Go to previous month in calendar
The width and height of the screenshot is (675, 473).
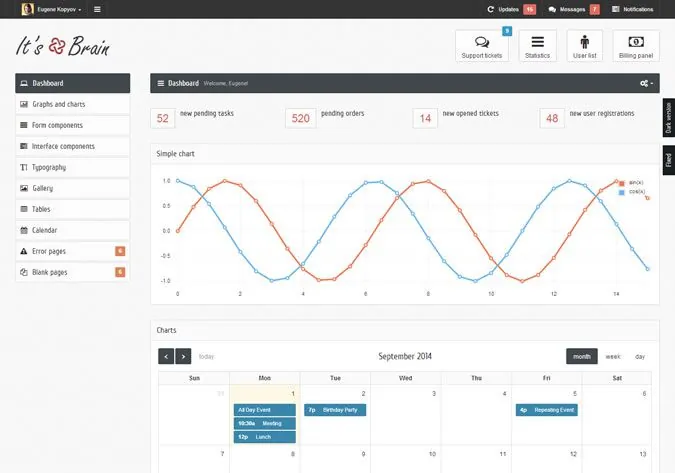point(166,356)
